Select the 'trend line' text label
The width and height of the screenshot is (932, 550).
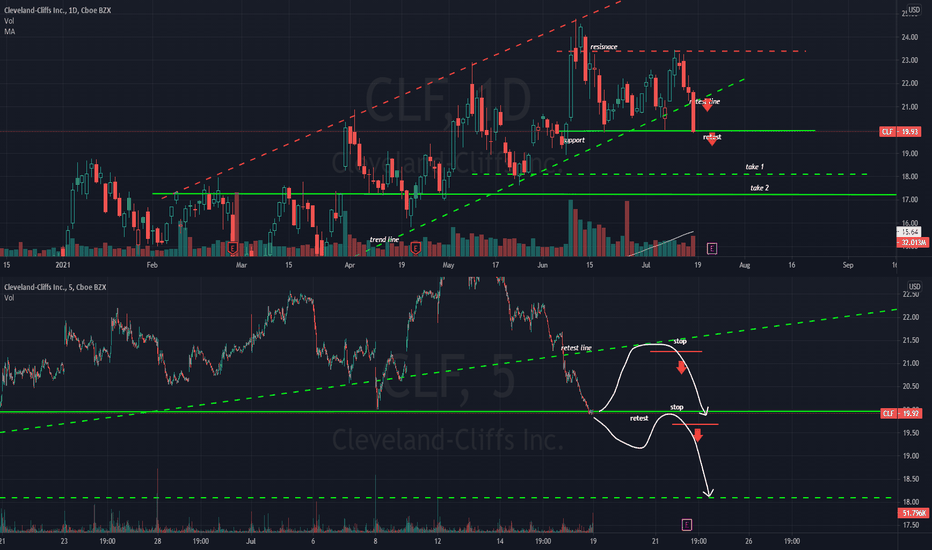384,240
